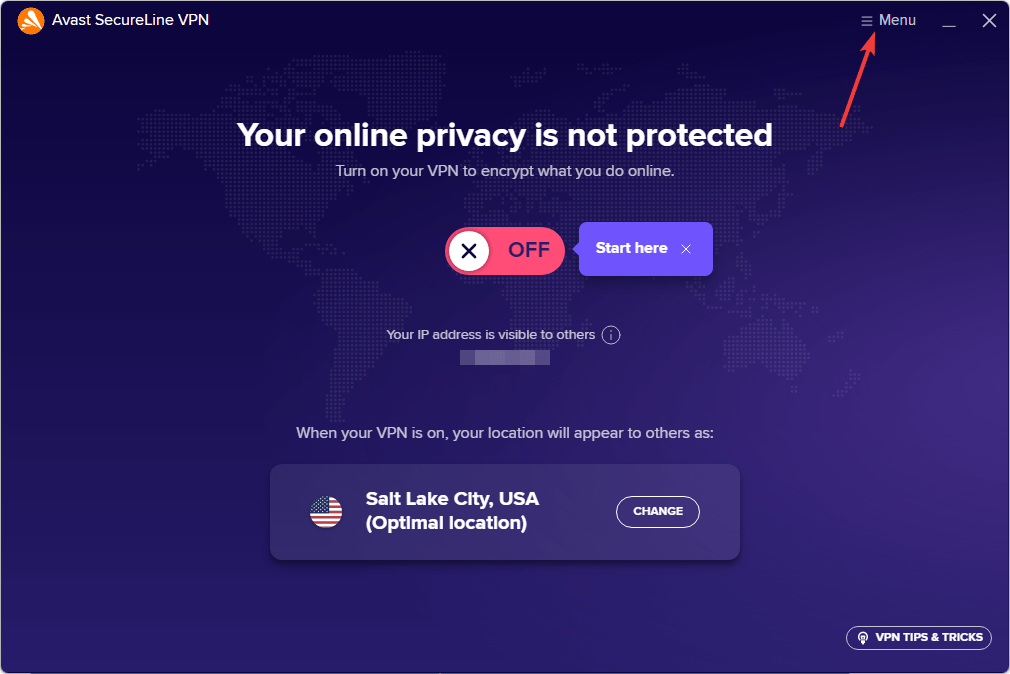Click the lightbulb icon in VPN Tips
The image size is (1010, 674).
coord(862,638)
